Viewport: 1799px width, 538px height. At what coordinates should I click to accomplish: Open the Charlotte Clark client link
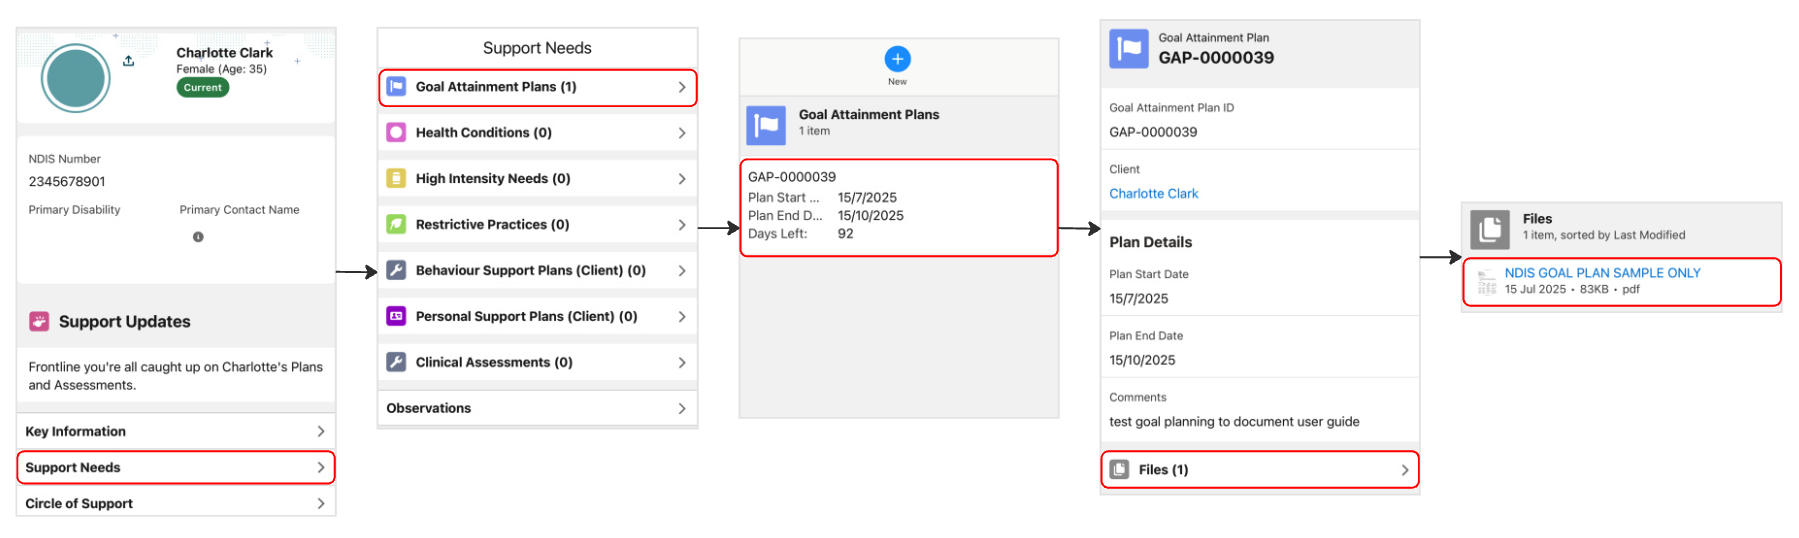tap(1153, 194)
